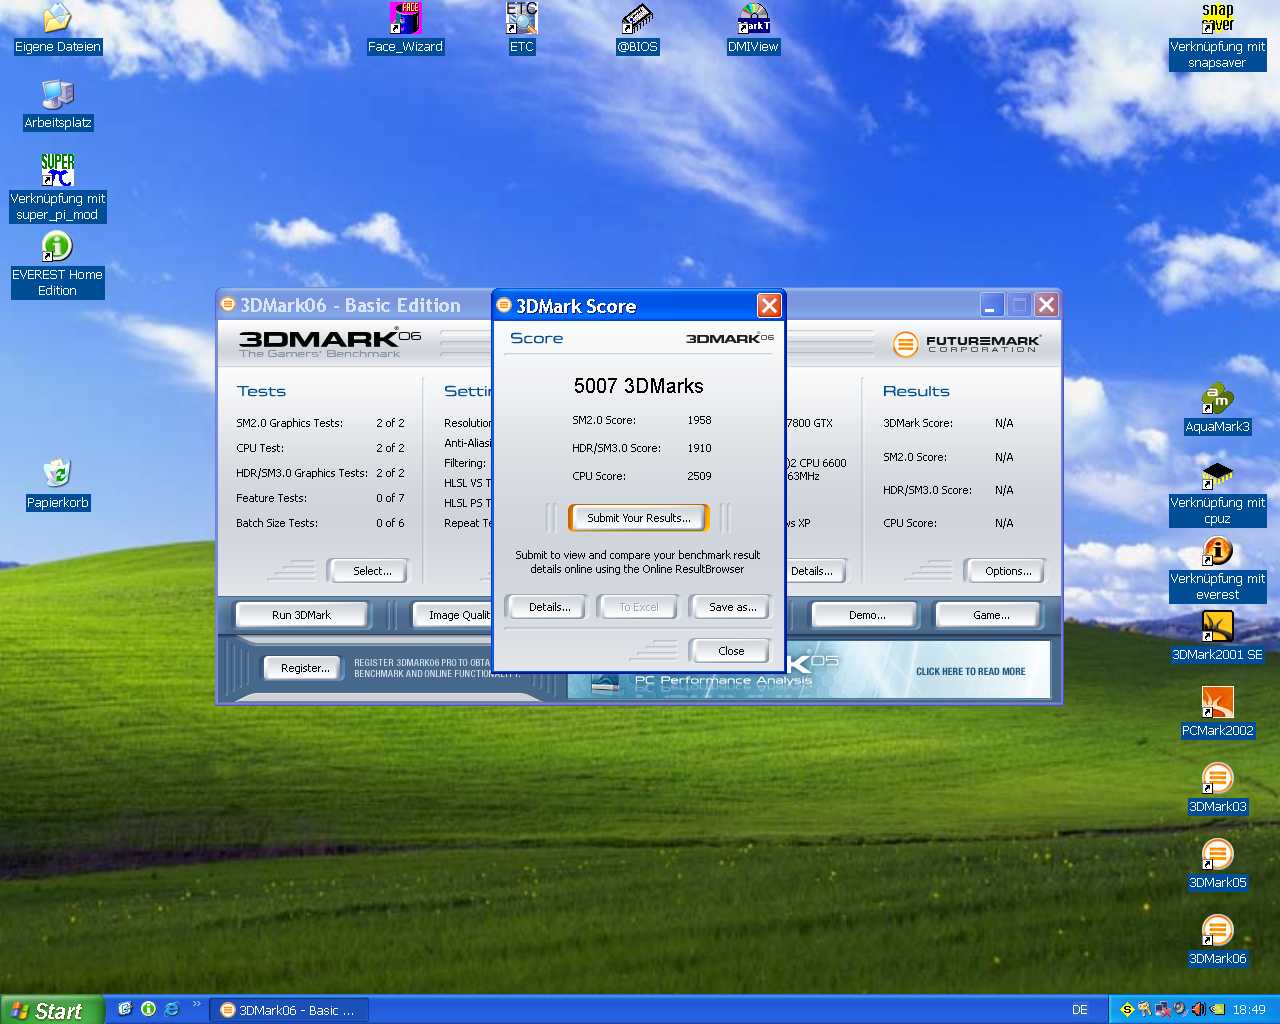
Task: Open the ETC desktop shortcut
Action: [x=521, y=29]
